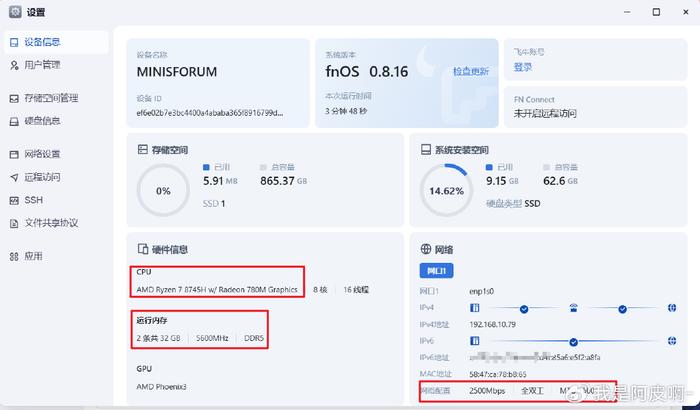Click the 全双工 duplex mode text
Image resolution: width=700 pixels, height=410 pixels.
click(532, 391)
